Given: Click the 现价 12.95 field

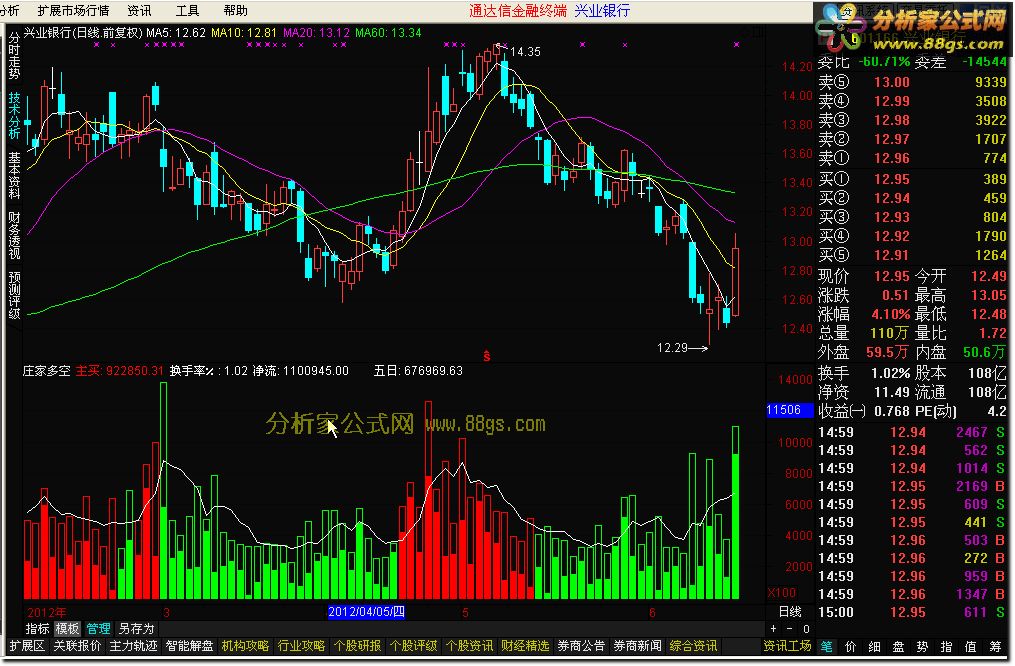Looking at the screenshot, I should [x=864, y=276].
